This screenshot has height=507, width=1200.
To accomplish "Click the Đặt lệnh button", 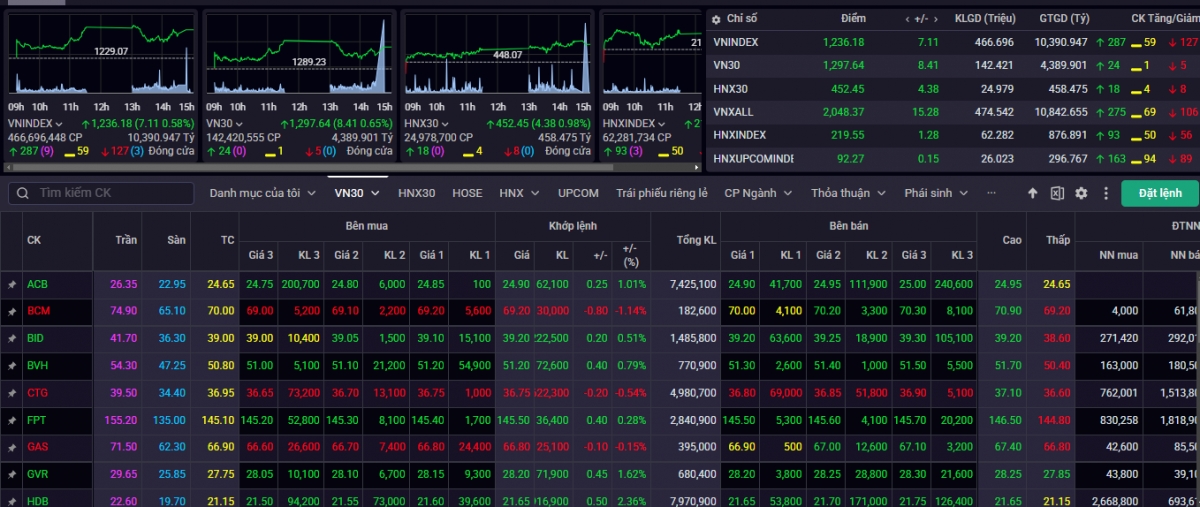I will [x=1159, y=193].
